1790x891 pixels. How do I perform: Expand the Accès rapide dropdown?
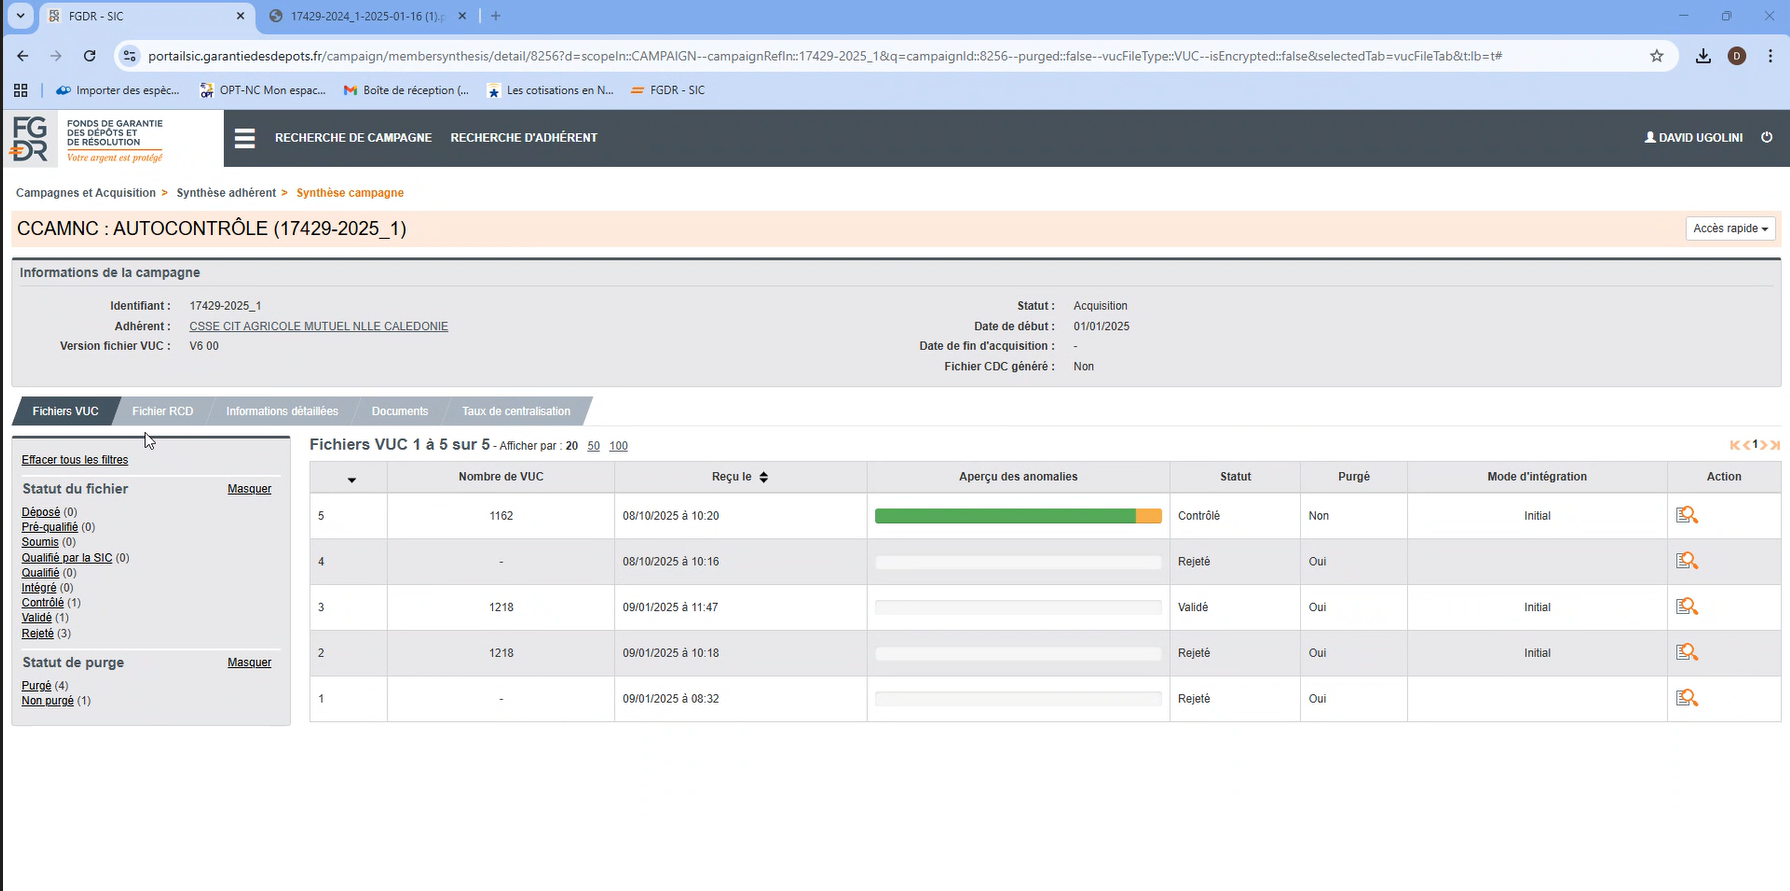(1730, 229)
